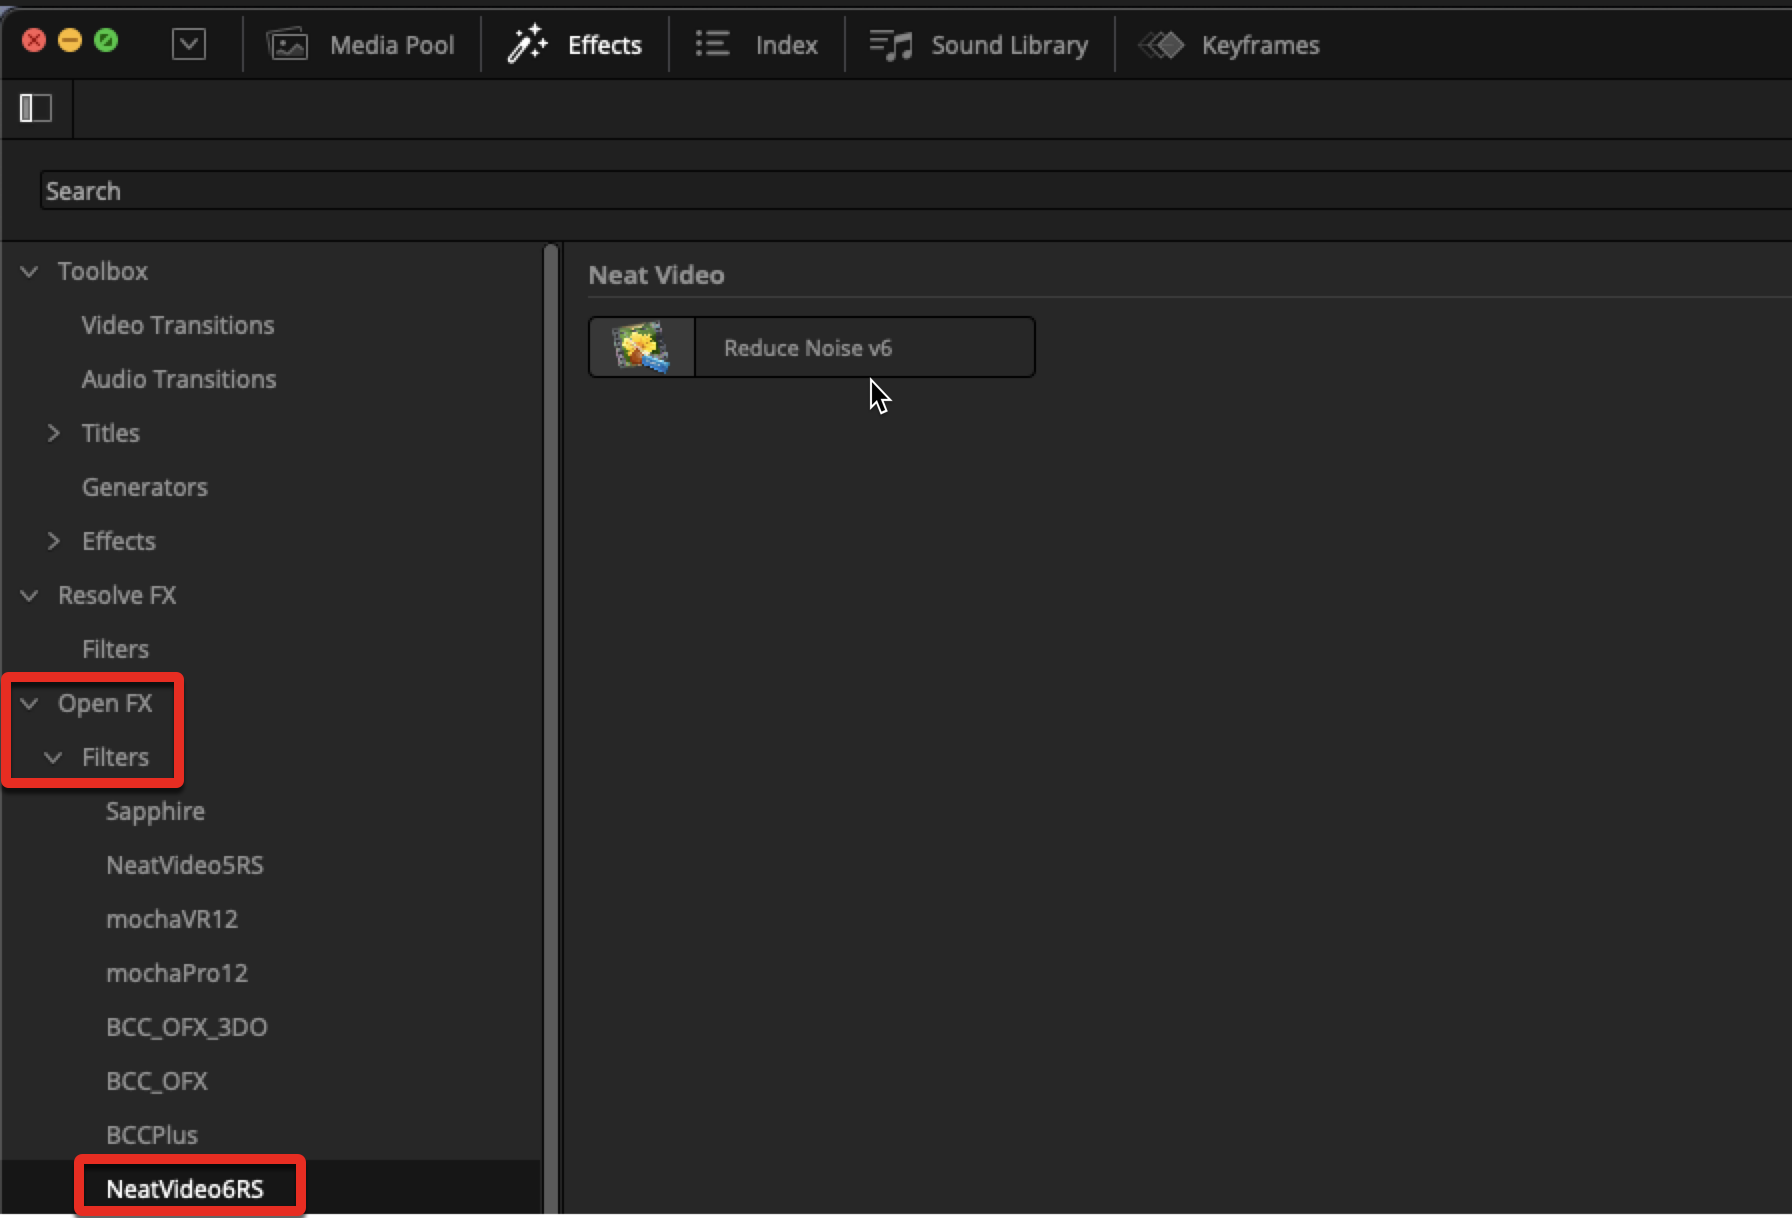Select BCCPlus filter group
The width and height of the screenshot is (1792, 1218).
(152, 1135)
